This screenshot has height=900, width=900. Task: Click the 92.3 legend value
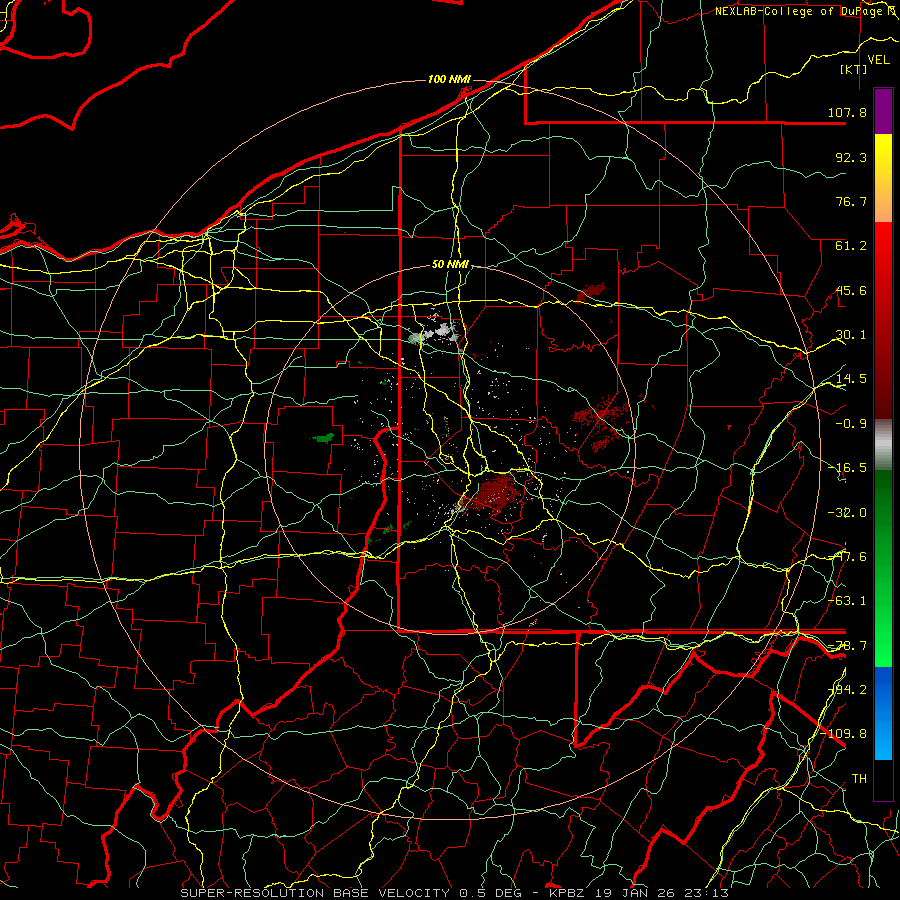[x=851, y=157]
